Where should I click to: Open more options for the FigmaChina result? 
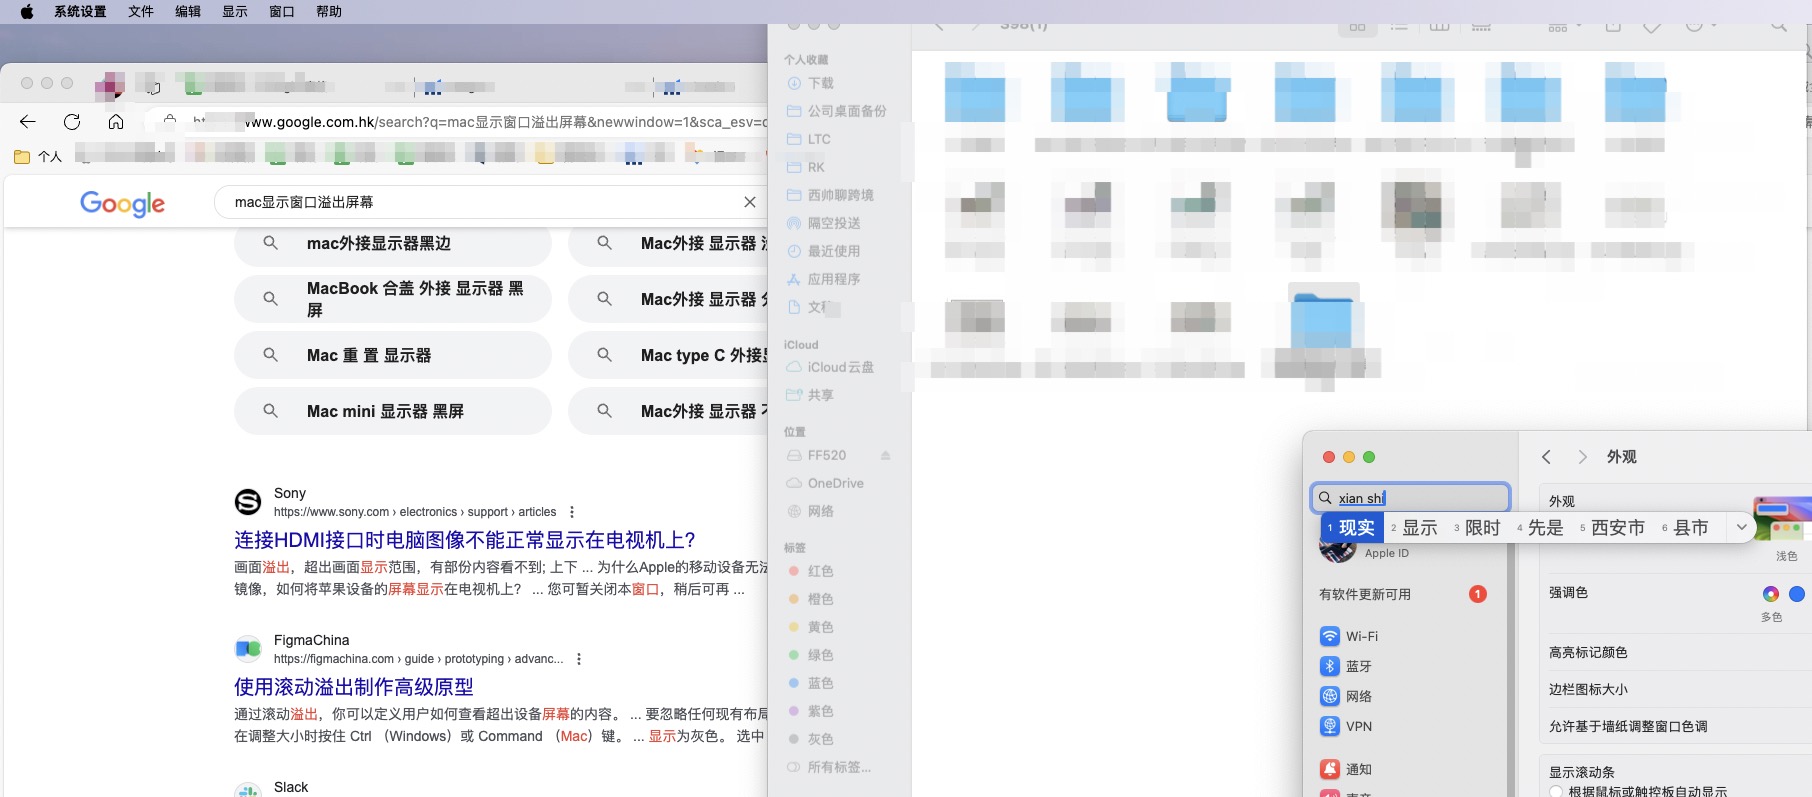(x=579, y=659)
